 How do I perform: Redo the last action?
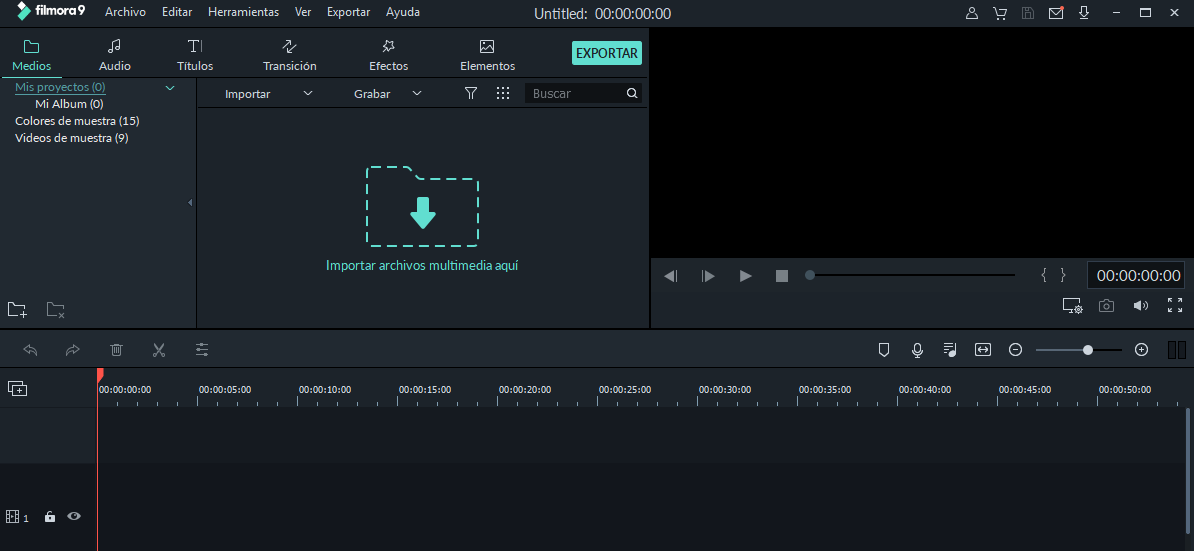point(72,350)
